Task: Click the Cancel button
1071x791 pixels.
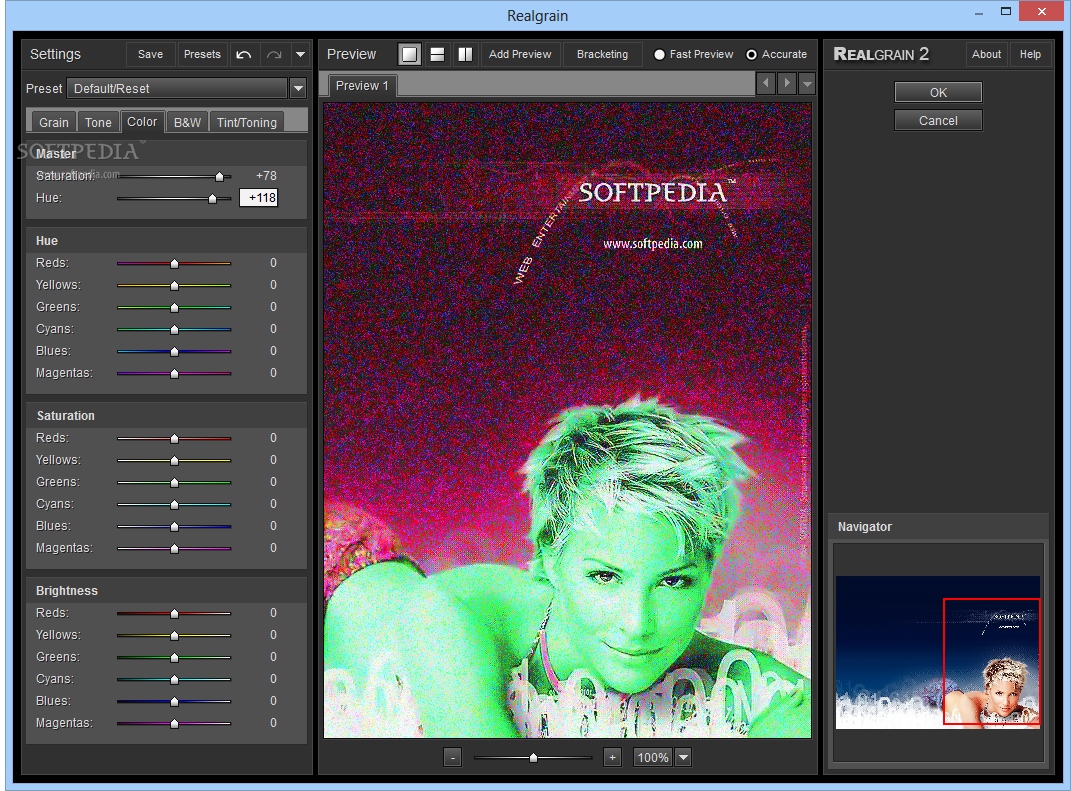Action: [938, 120]
